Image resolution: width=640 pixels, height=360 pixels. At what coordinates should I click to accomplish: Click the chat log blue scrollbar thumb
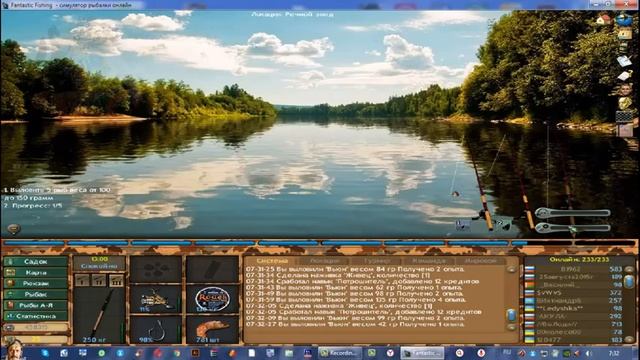pos(511,315)
